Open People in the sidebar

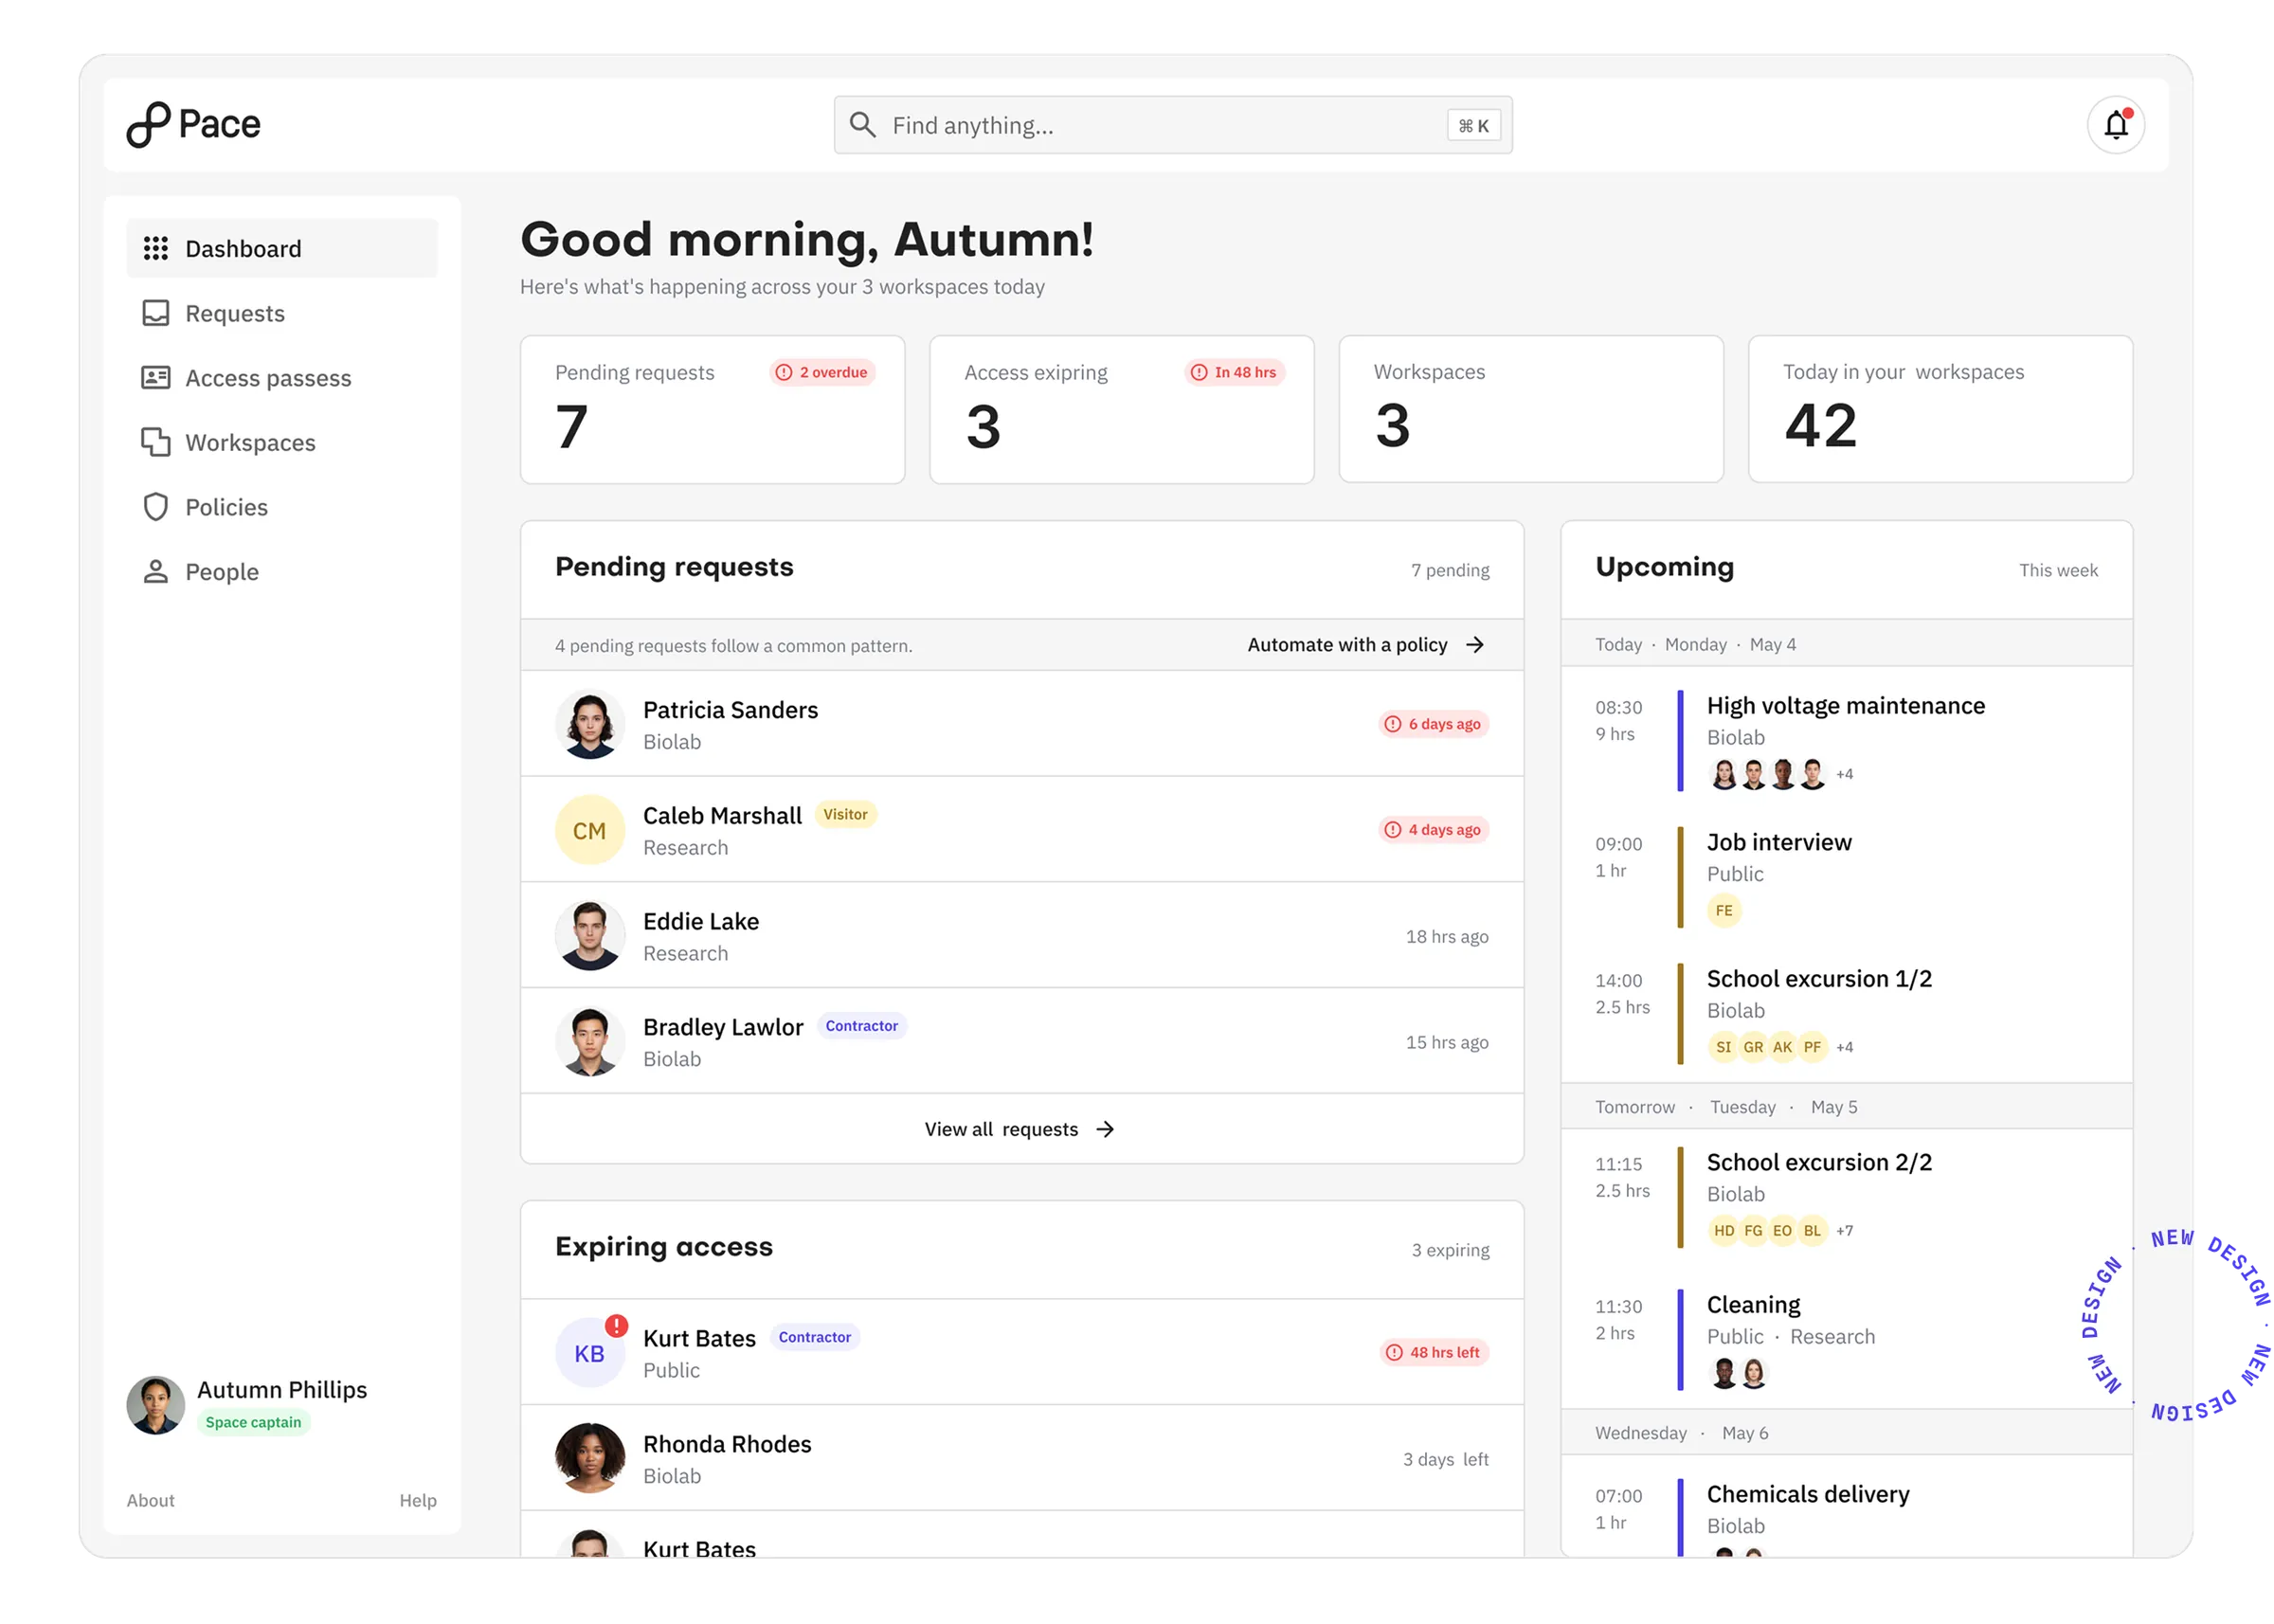click(282, 571)
